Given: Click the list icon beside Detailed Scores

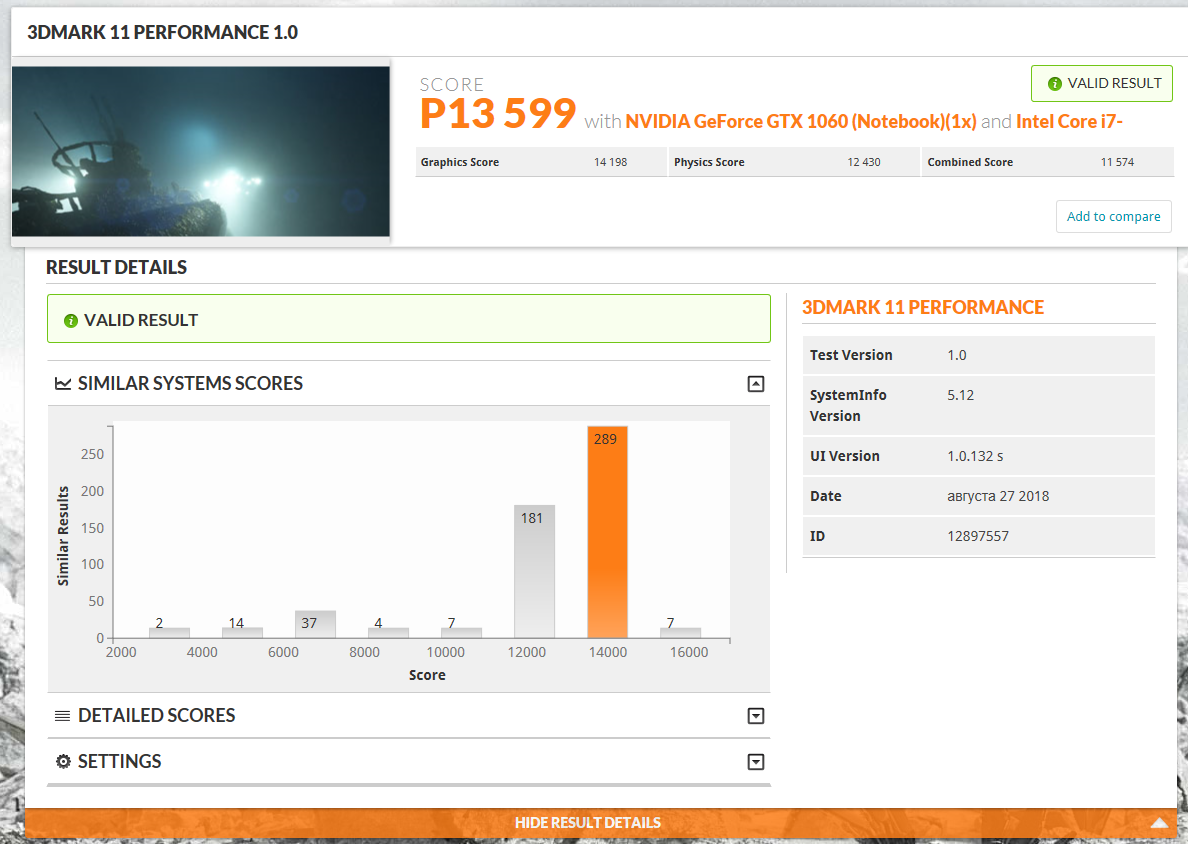Looking at the screenshot, I should [63, 716].
